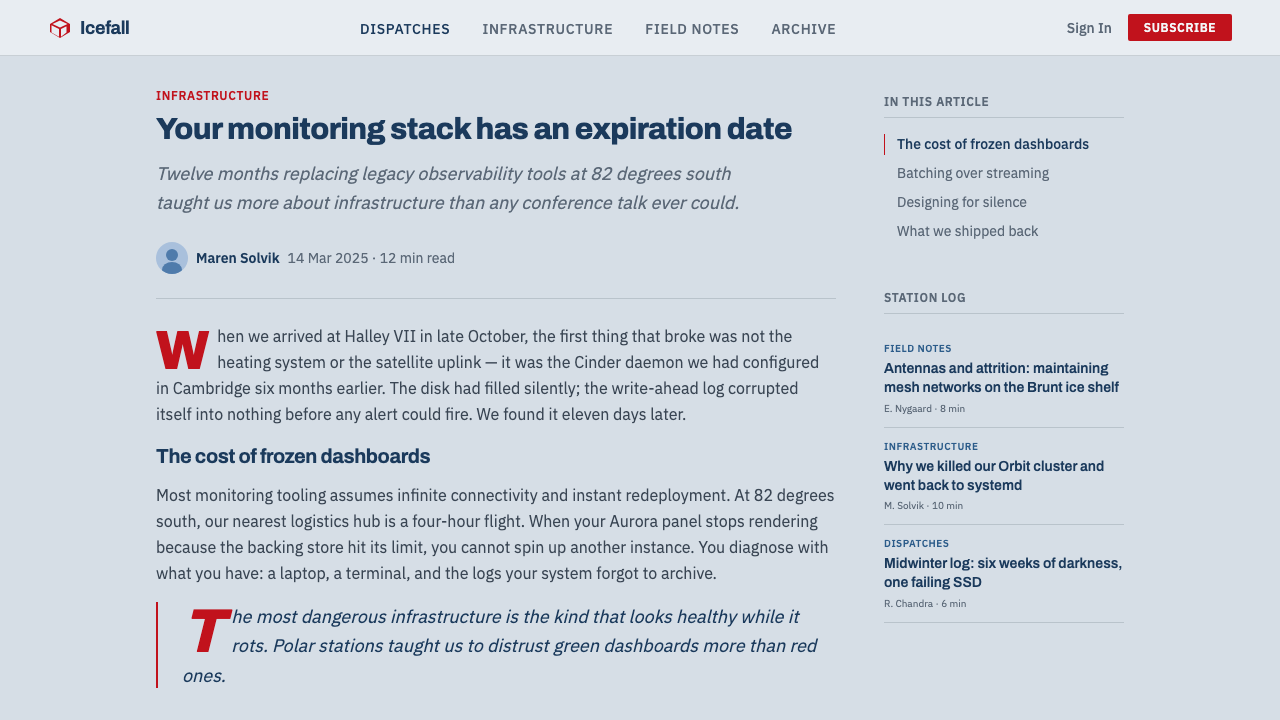Open the Infrastructure nav item
The width and height of the screenshot is (1280, 720).
point(547,29)
